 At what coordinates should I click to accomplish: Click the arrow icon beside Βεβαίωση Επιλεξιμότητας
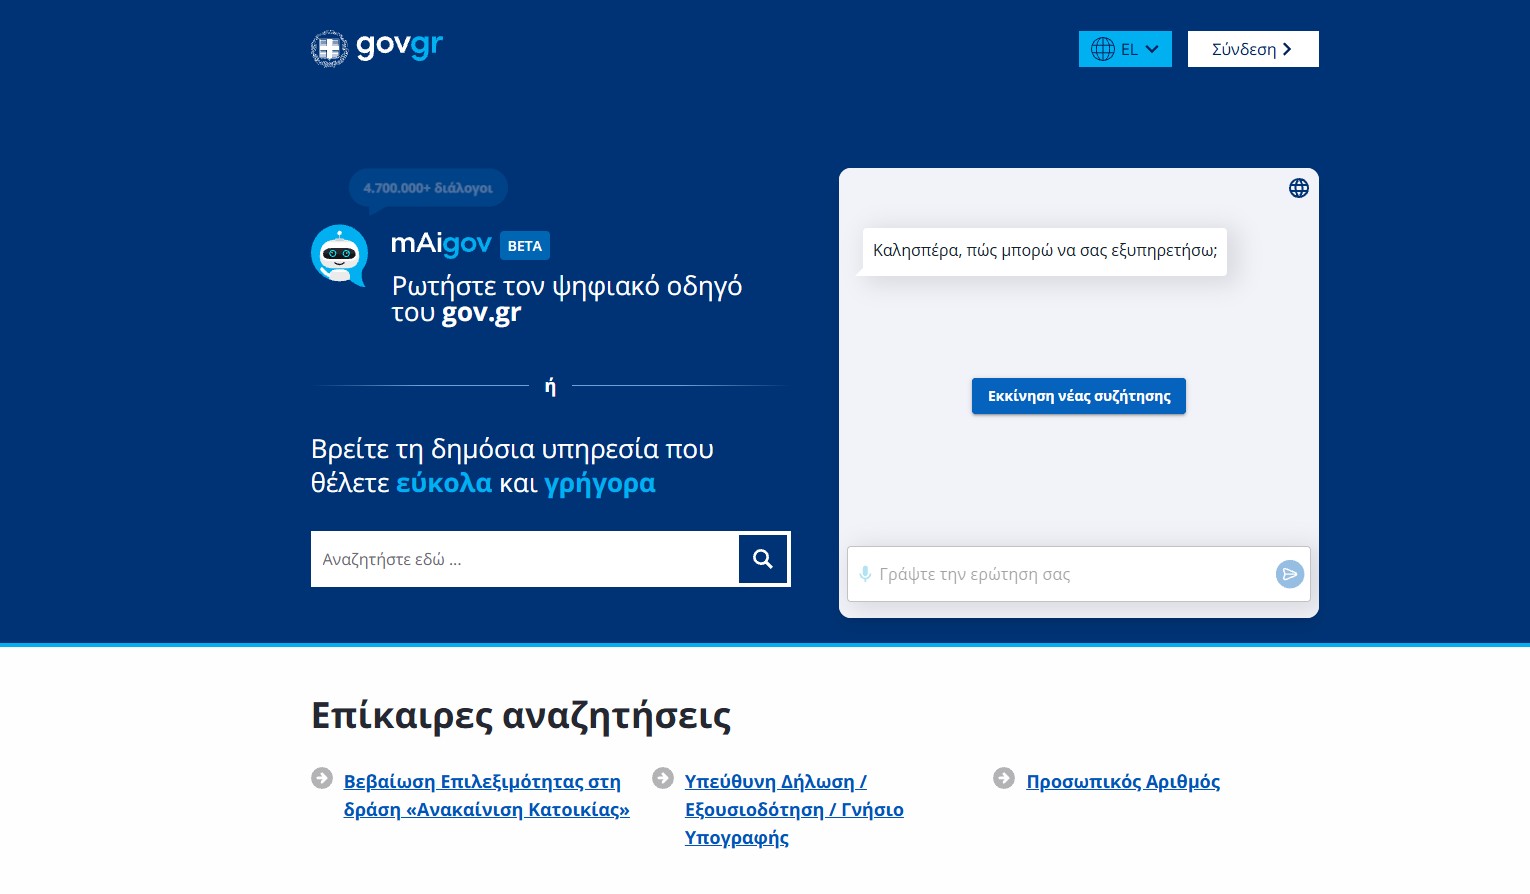pos(322,778)
